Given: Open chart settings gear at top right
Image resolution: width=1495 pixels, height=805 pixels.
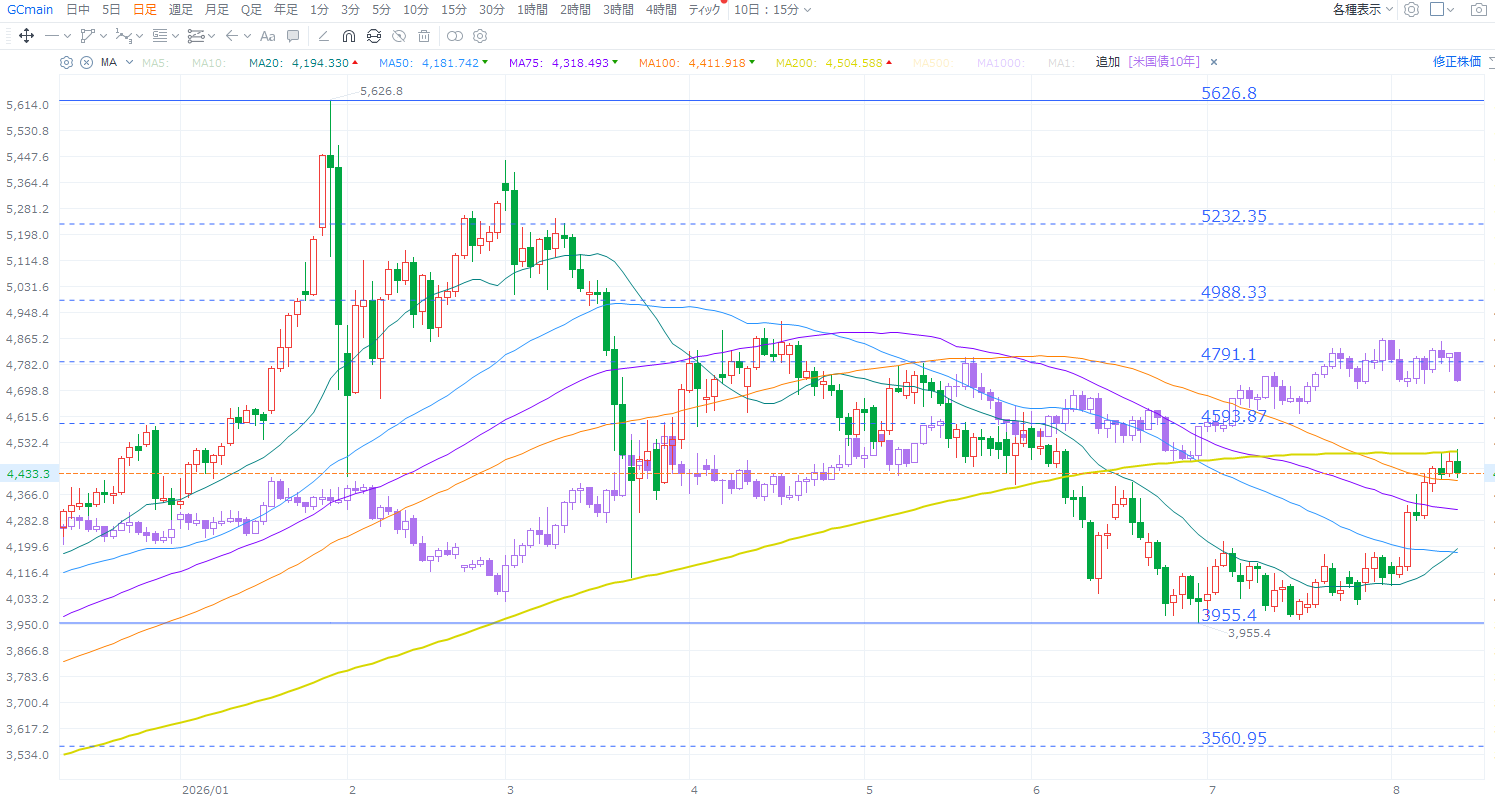Looking at the screenshot, I should point(1411,9).
